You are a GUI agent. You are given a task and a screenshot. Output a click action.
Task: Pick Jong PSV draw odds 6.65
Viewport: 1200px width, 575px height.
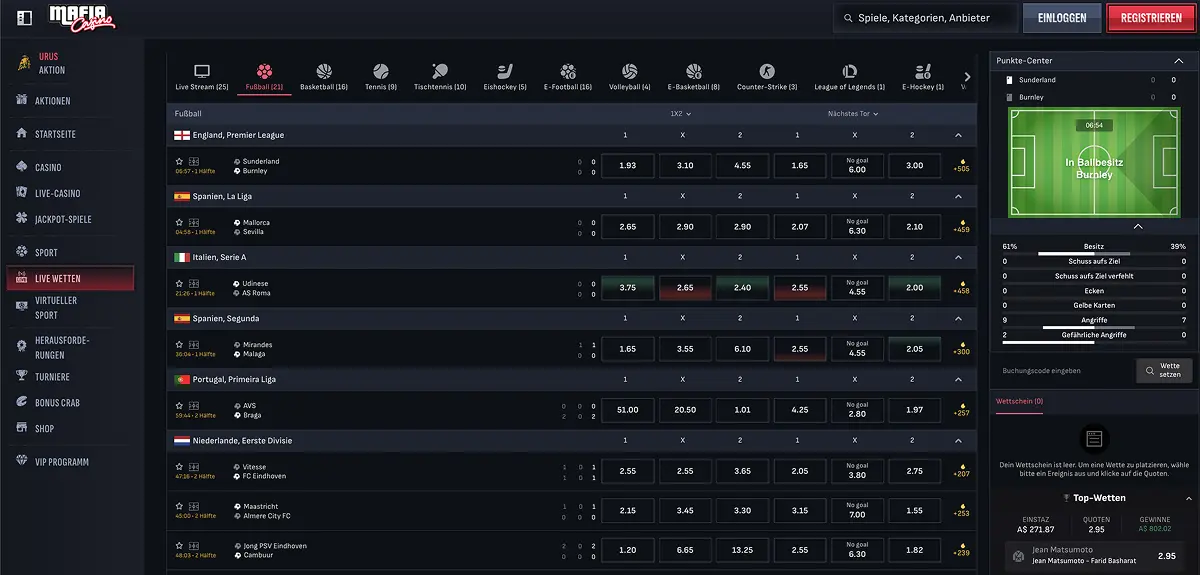[685, 550]
